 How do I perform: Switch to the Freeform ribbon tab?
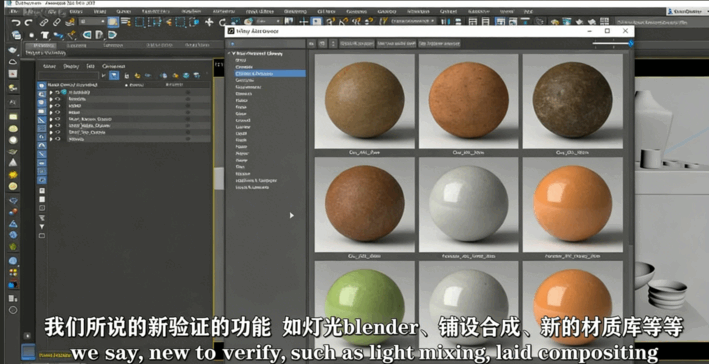76,45
